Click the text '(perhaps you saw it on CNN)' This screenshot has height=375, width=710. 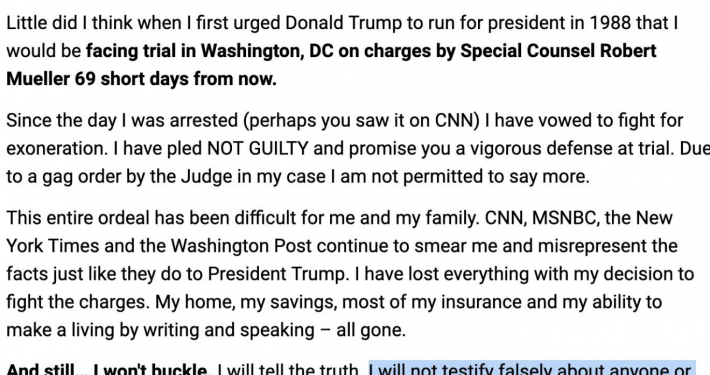(361, 120)
